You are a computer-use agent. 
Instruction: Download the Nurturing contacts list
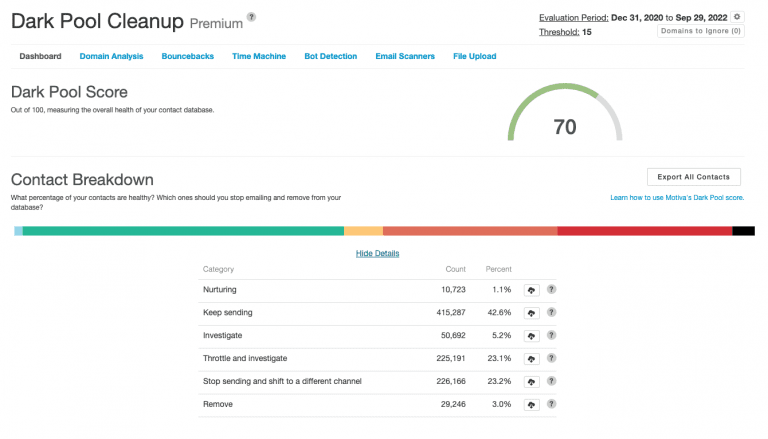pos(531,289)
